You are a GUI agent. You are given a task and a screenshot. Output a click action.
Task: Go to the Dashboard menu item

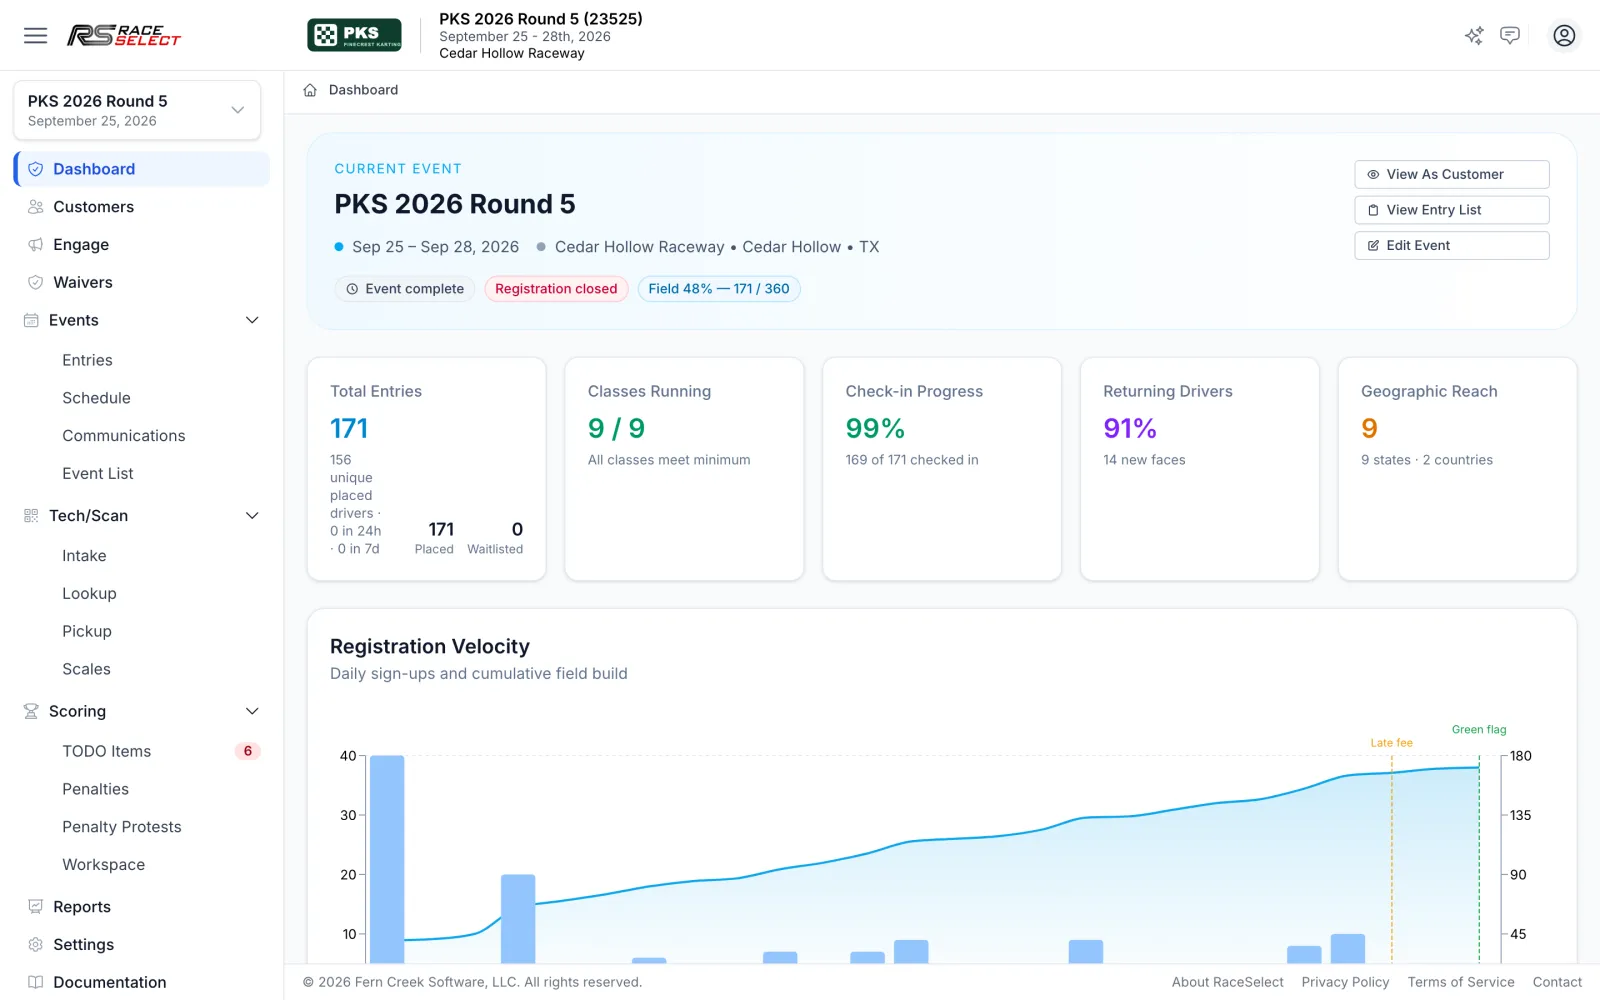[142, 169]
